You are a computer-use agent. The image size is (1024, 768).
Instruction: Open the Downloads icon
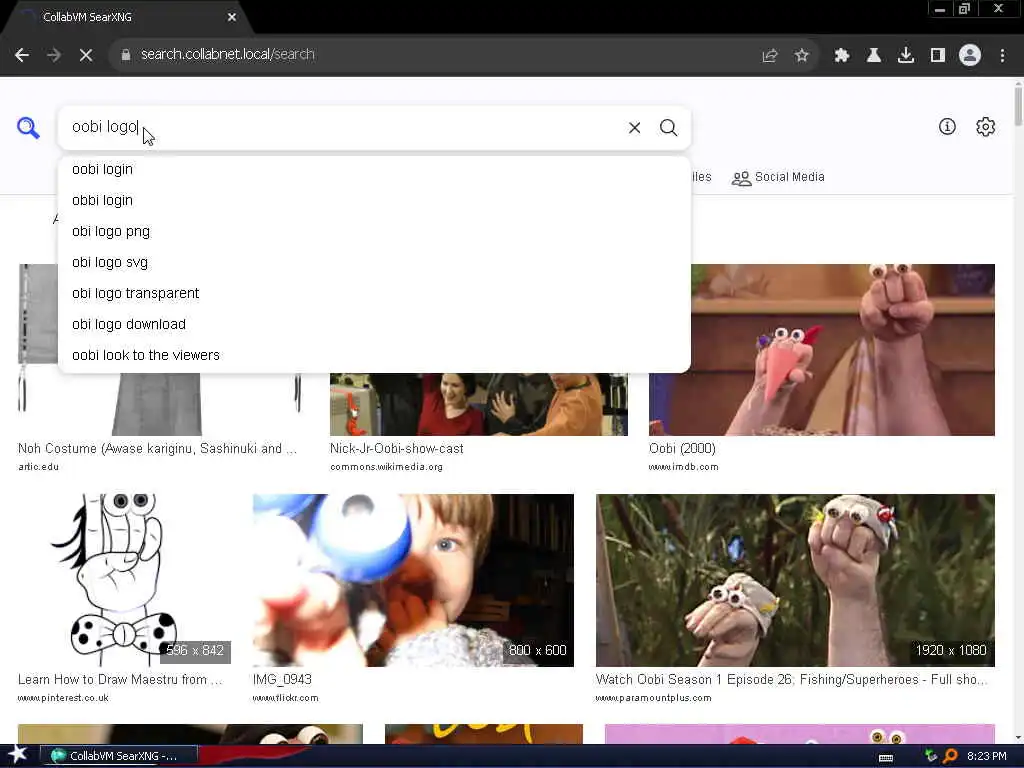point(906,56)
